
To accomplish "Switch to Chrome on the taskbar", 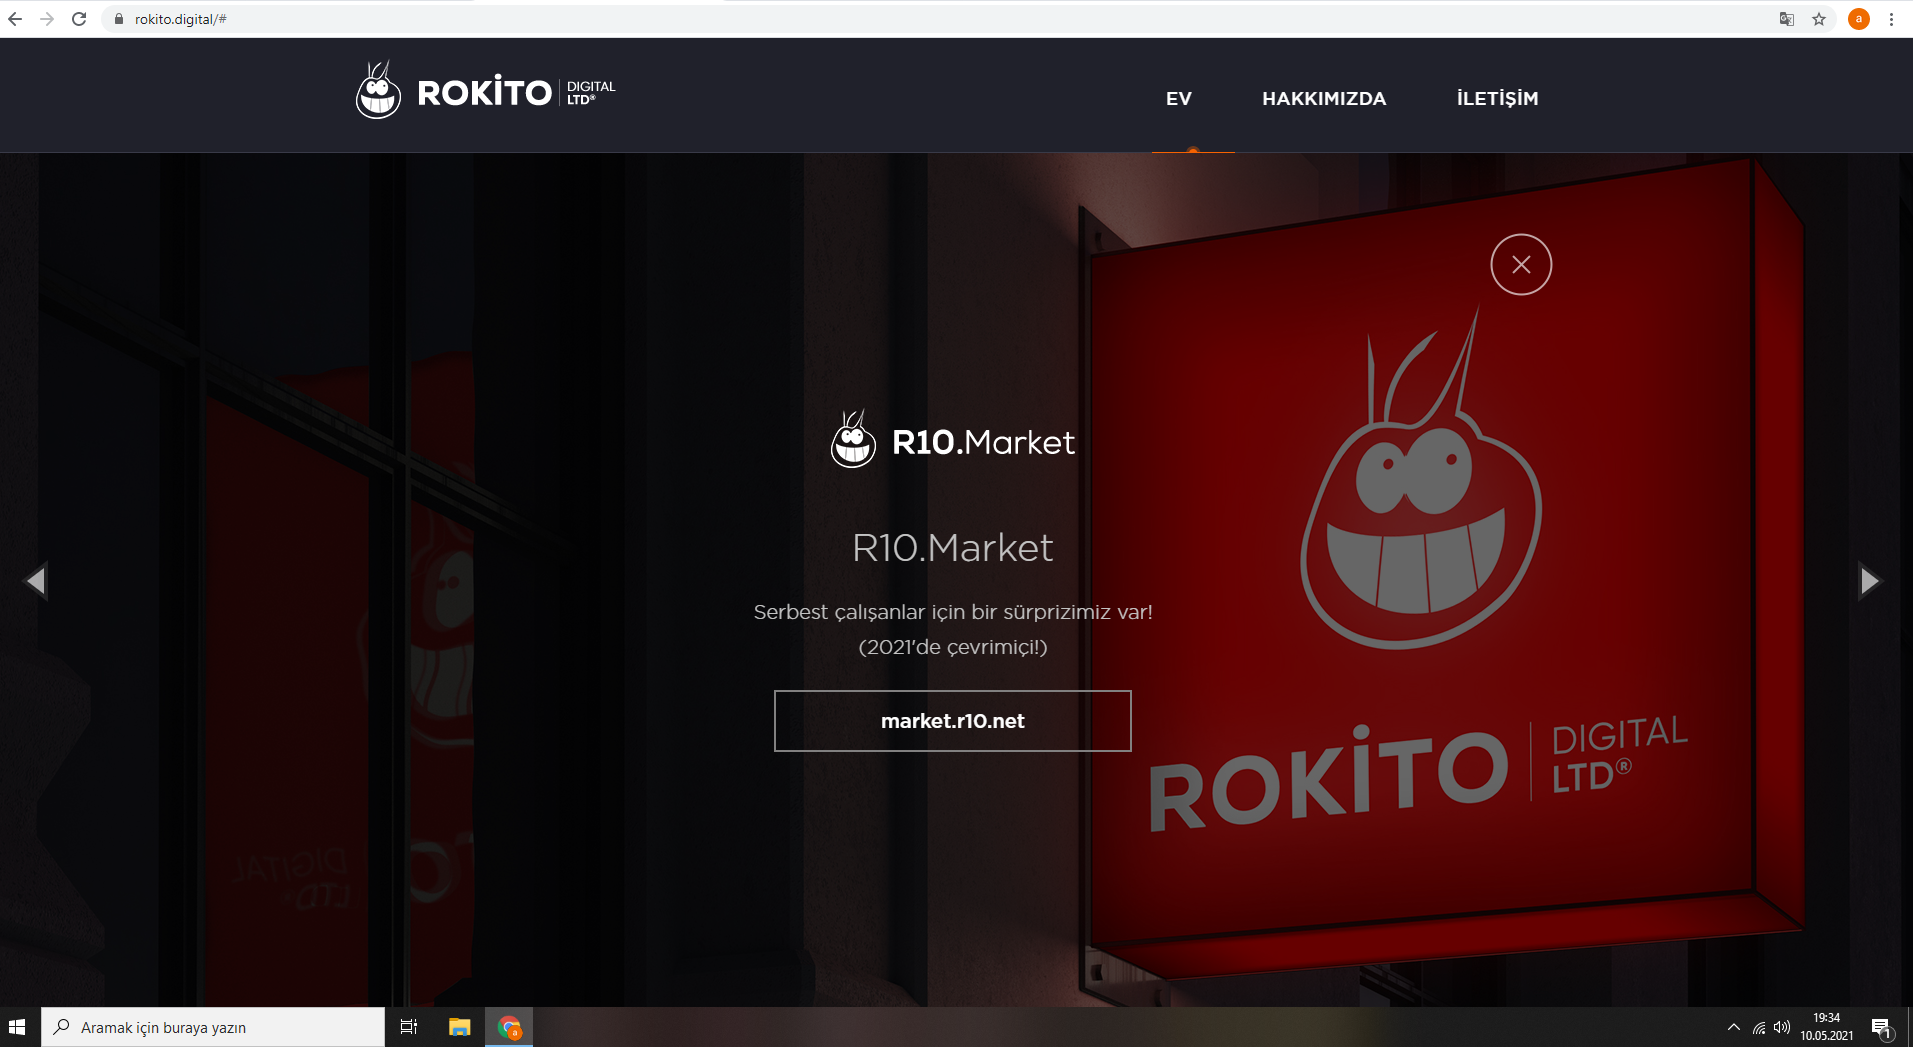I will [x=509, y=1027].
